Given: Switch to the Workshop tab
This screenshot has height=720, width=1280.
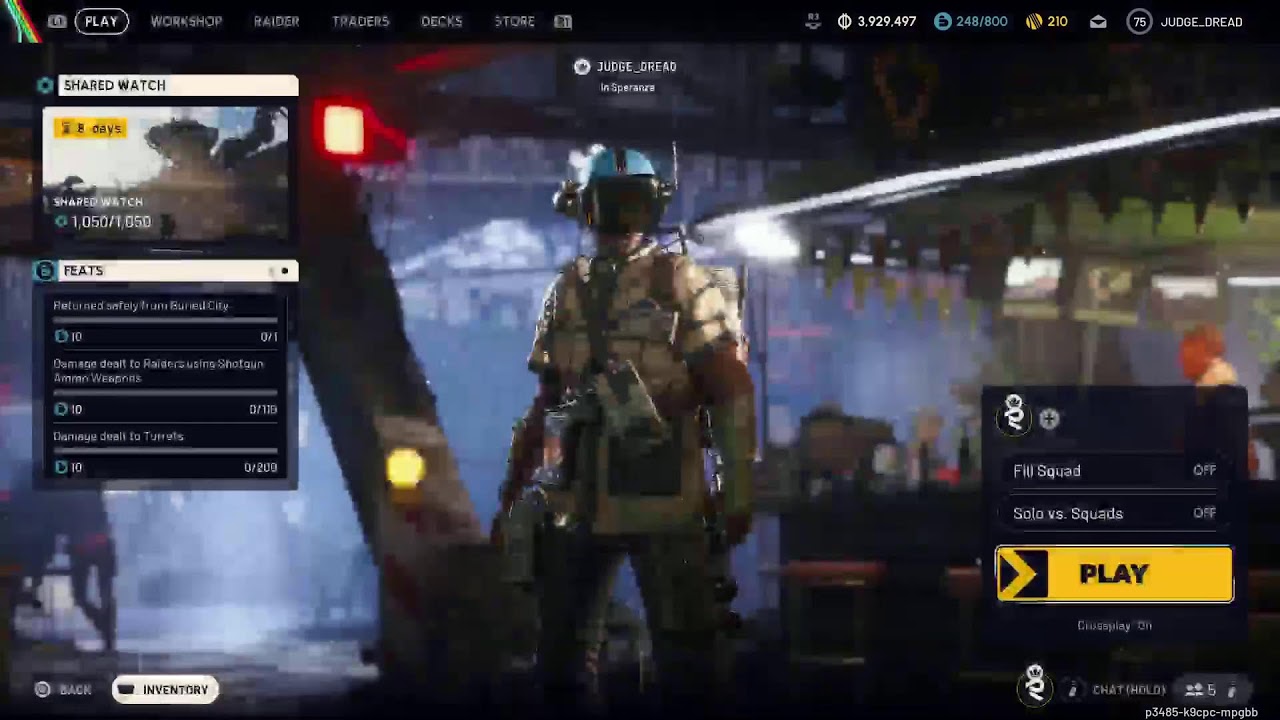Looking at the screenshot, I should [186, 21].
